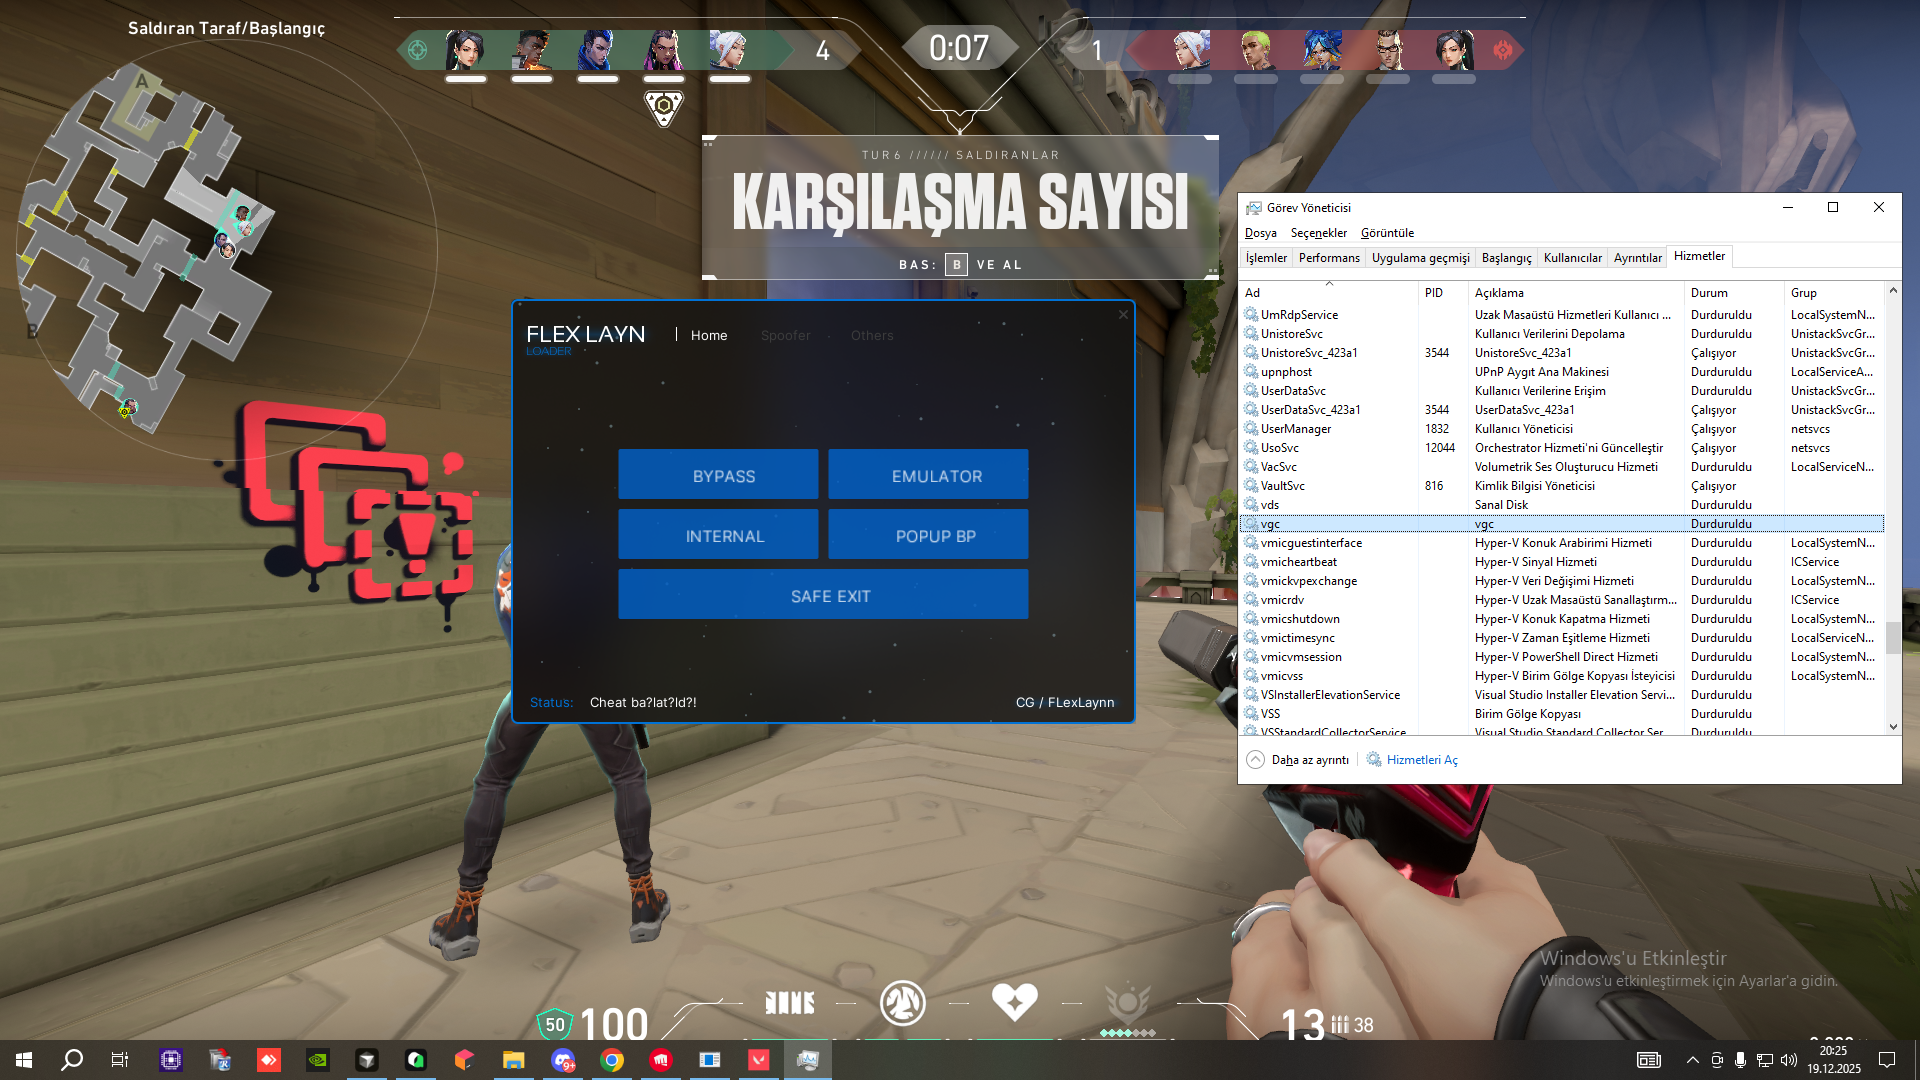
Task: Open the Dosya menu in Task Manager
Action: 1261,233
